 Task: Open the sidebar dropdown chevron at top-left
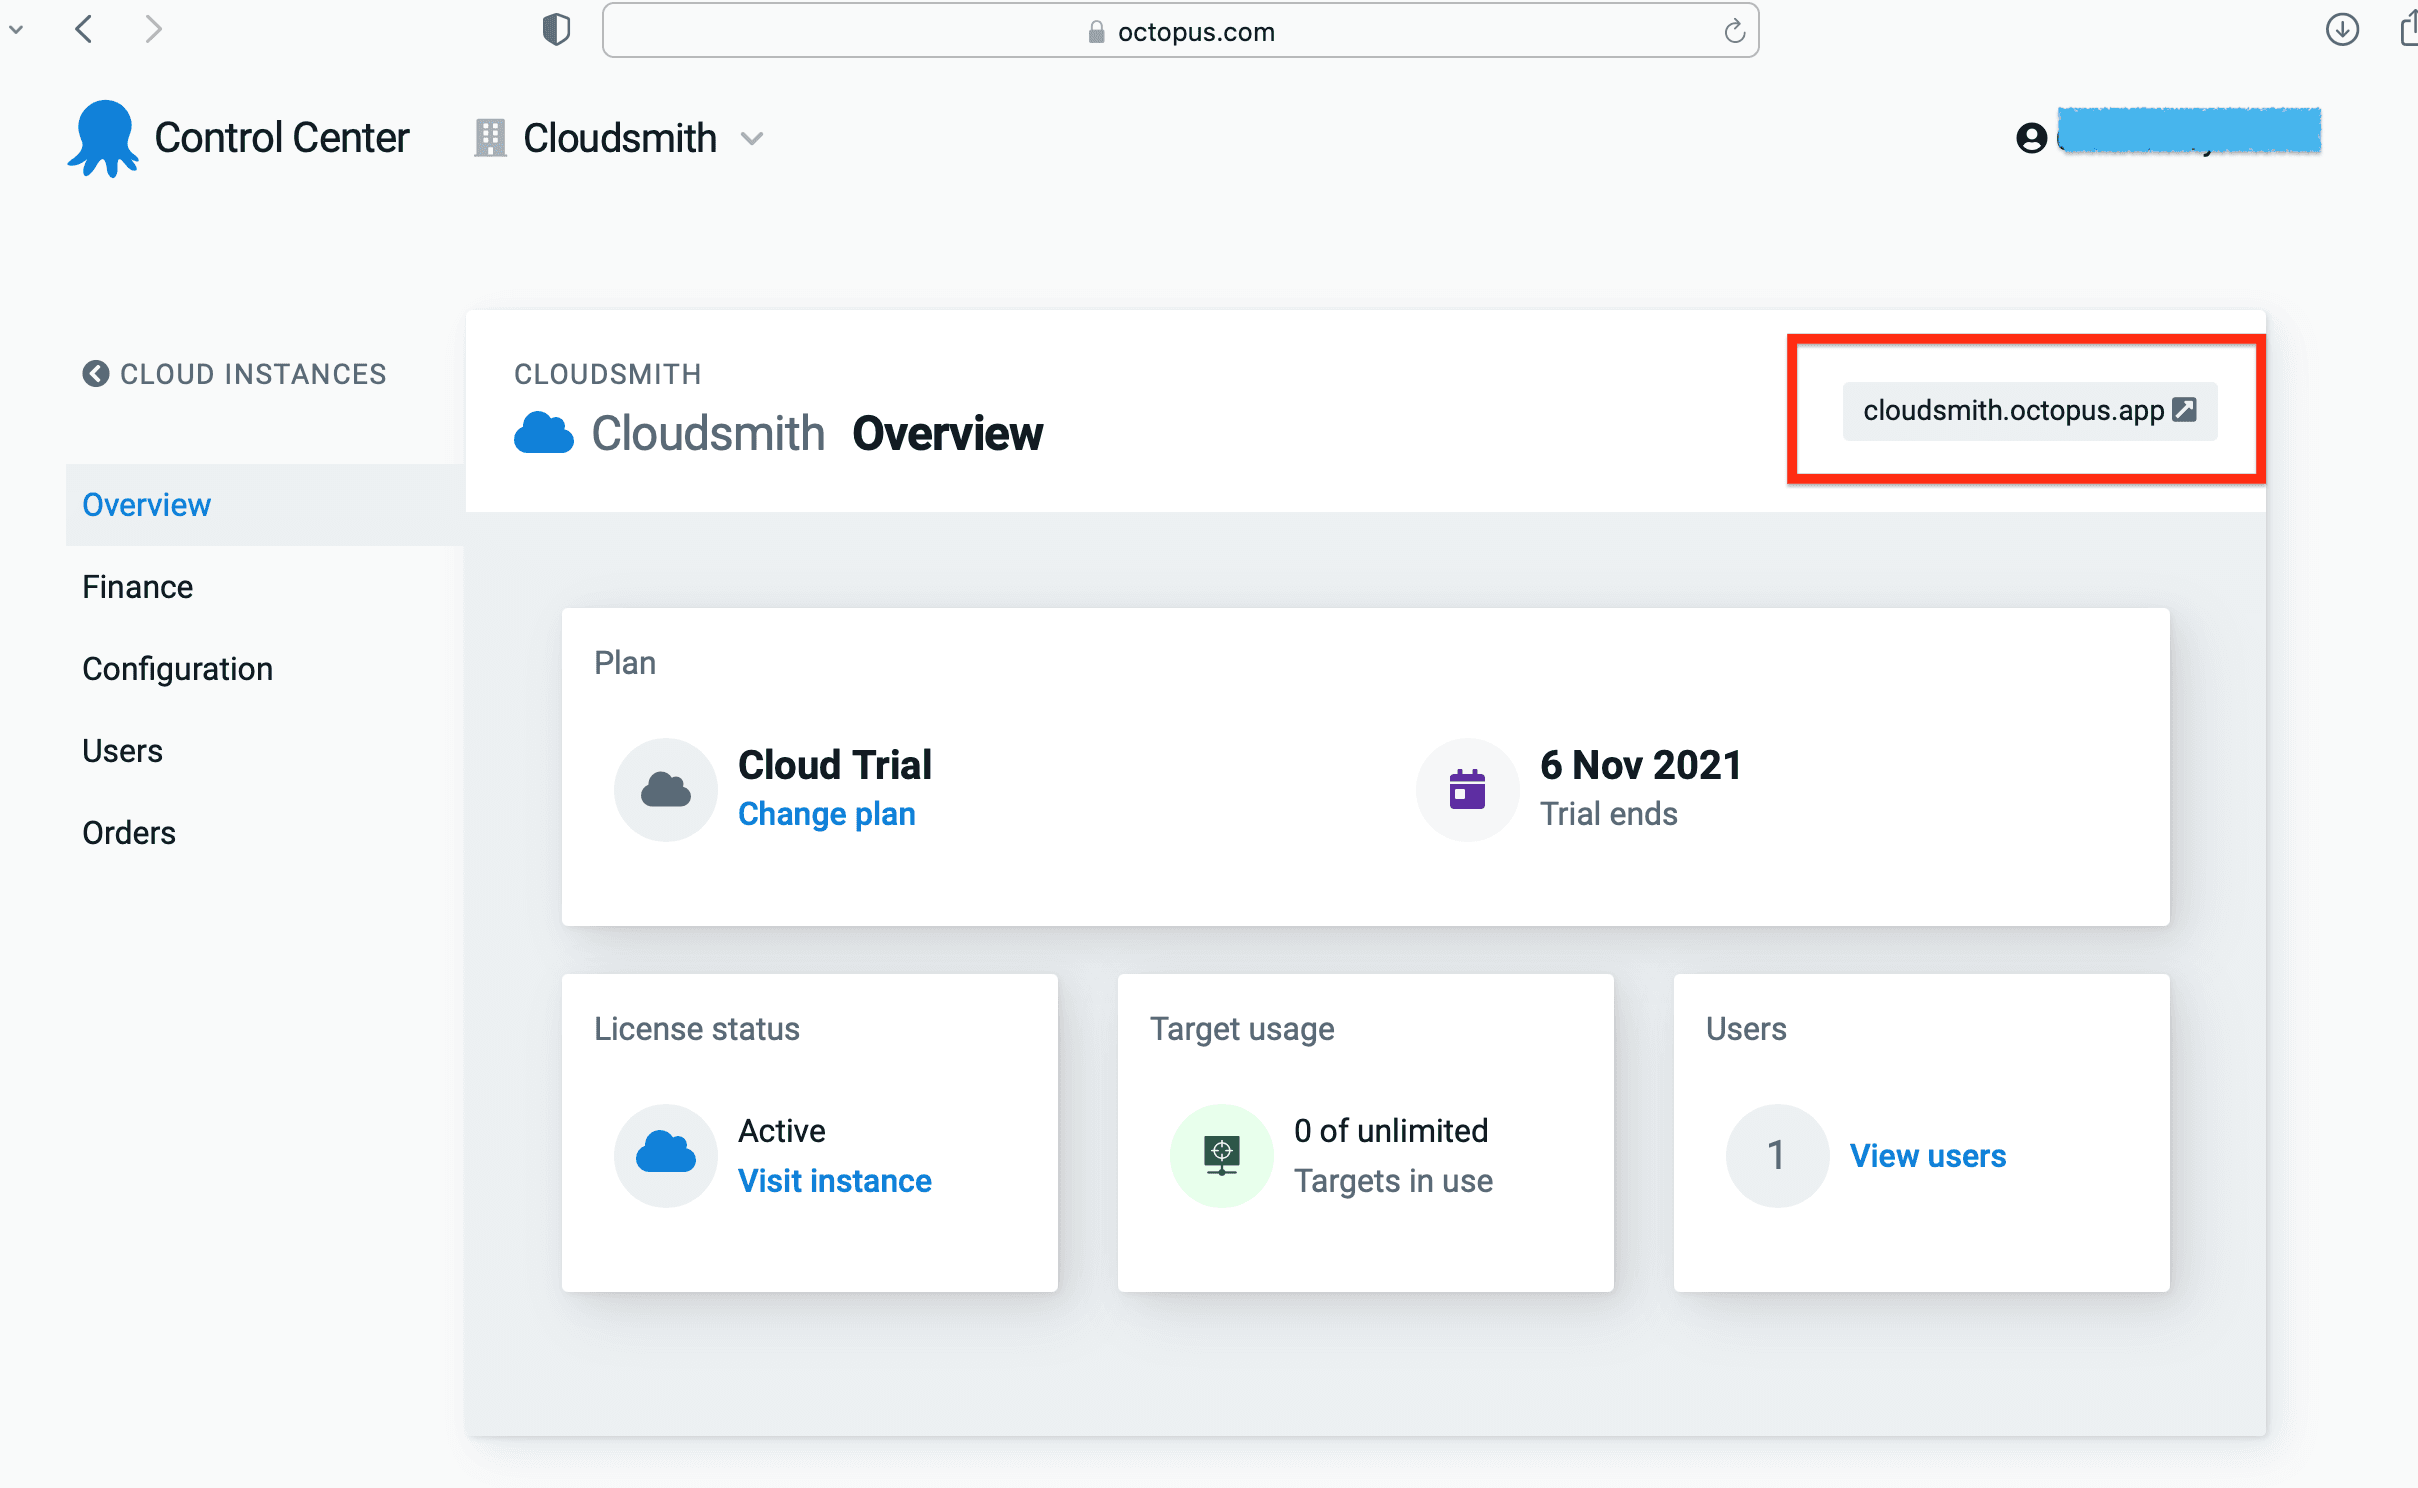[16, 30]
